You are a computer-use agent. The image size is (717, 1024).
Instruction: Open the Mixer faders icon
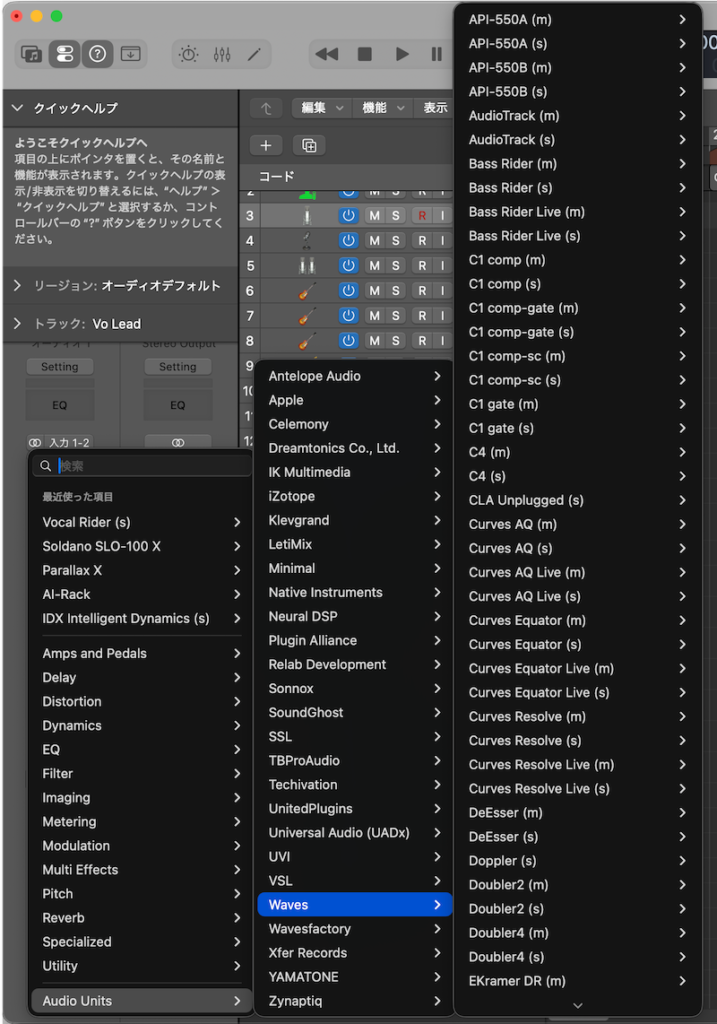(x=222, y=54)
